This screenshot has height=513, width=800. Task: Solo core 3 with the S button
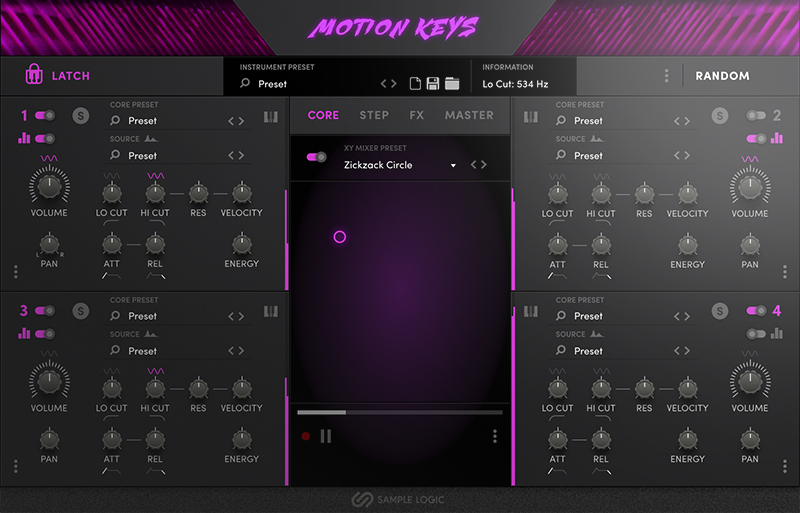coord(81,311)
